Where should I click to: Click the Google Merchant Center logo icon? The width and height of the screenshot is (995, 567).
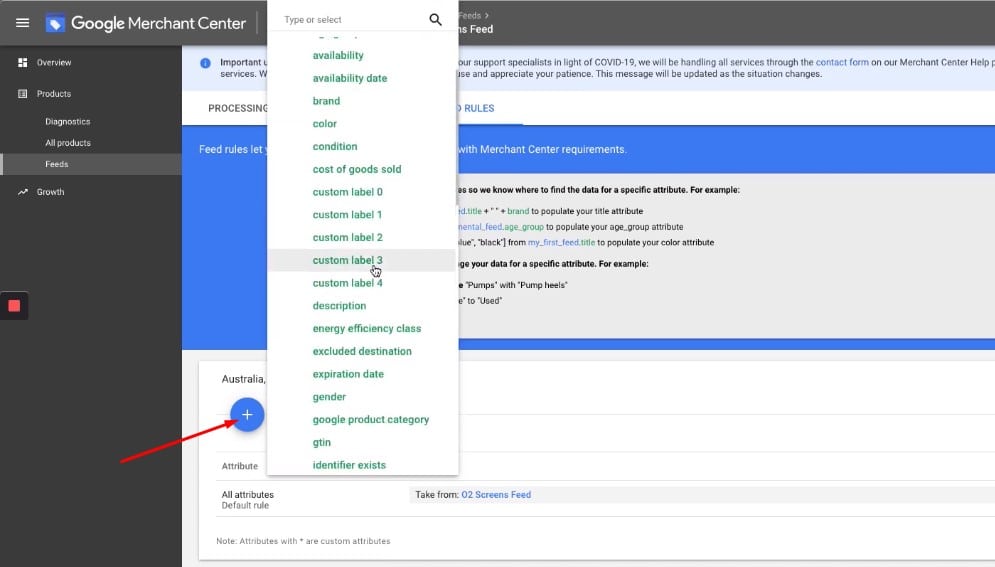(x=55, y=23)
